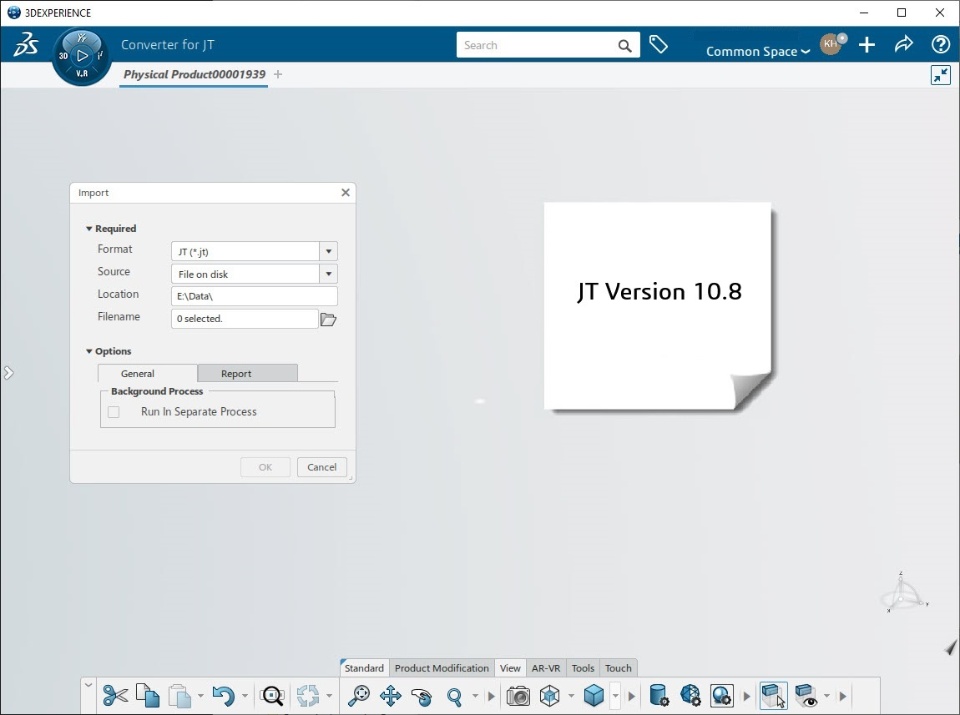Click the globe with gear settings icon
960x715 pixels.
point(722,695)
